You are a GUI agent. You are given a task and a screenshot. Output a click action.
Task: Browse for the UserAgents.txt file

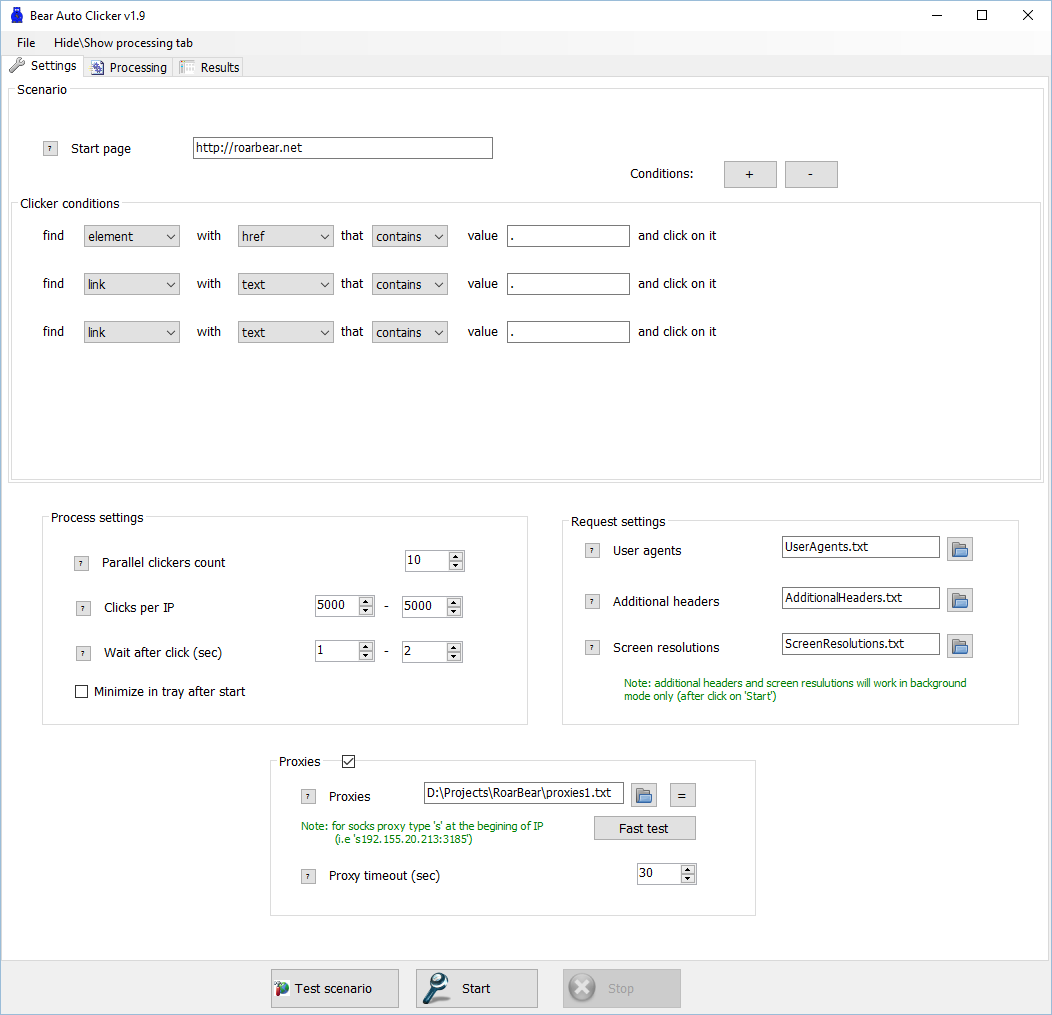(x=960, y=549)
